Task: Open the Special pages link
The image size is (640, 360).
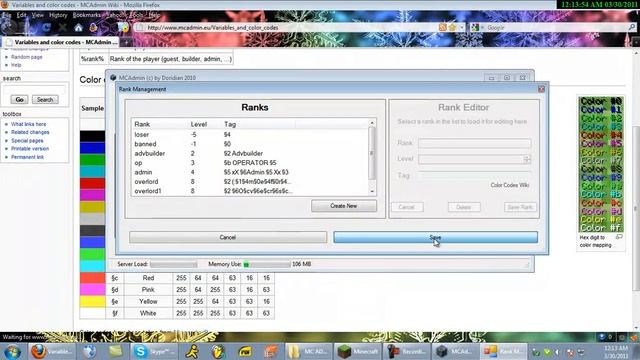Action: (x=27, y=140)
